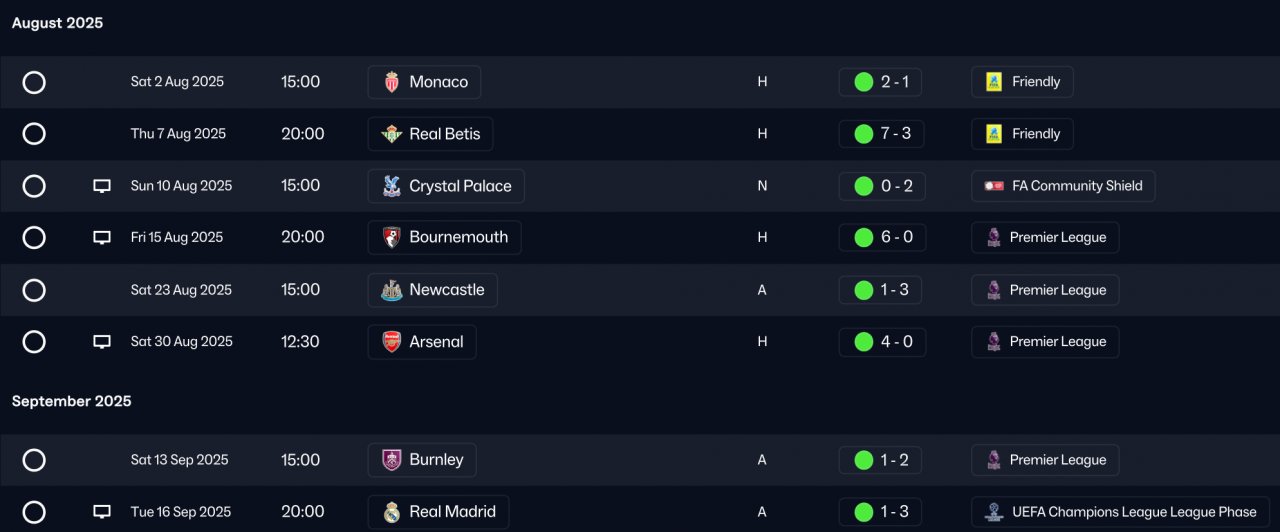Click the Premier League tag on Arsenal row
This screenshot has height=532, width=1280.
(x=1045, y=342)
